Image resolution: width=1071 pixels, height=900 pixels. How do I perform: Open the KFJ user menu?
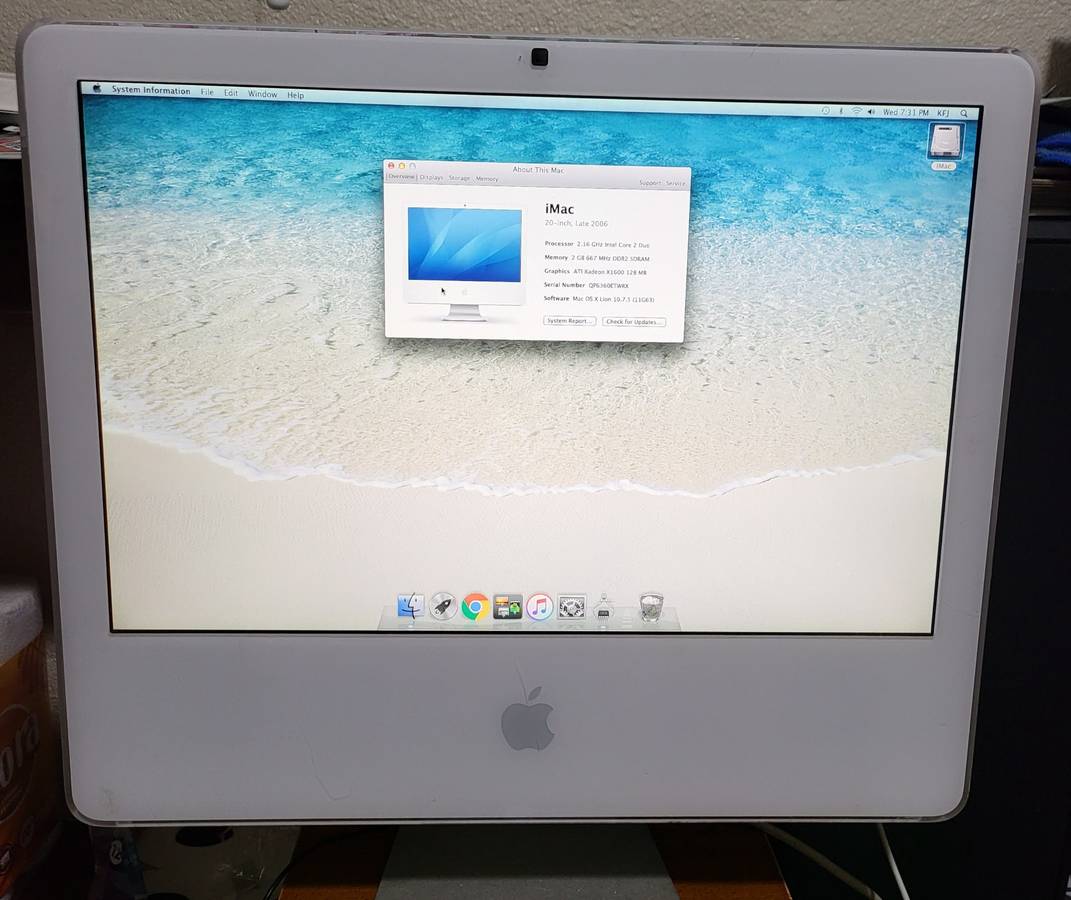[x=943, y=113]
